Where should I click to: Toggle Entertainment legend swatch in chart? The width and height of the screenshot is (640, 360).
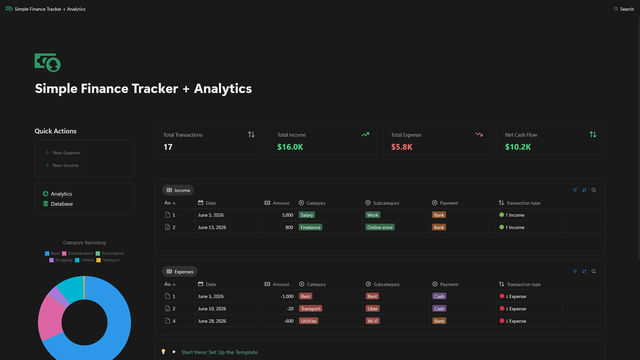[64, 253]
